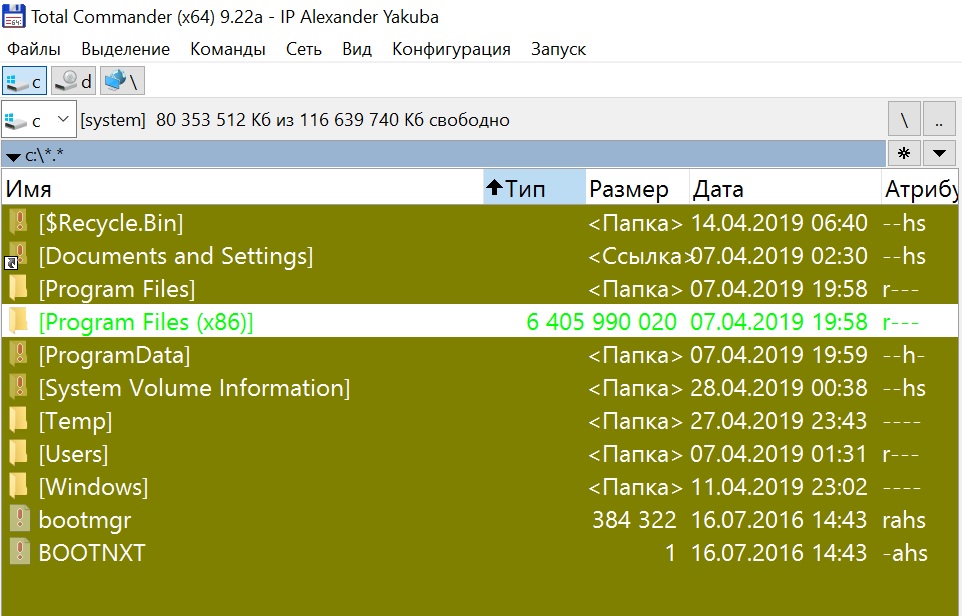Viewport: 962px width, 616px height.
Task: Open the Выделение menu
Action: [125, 49]
